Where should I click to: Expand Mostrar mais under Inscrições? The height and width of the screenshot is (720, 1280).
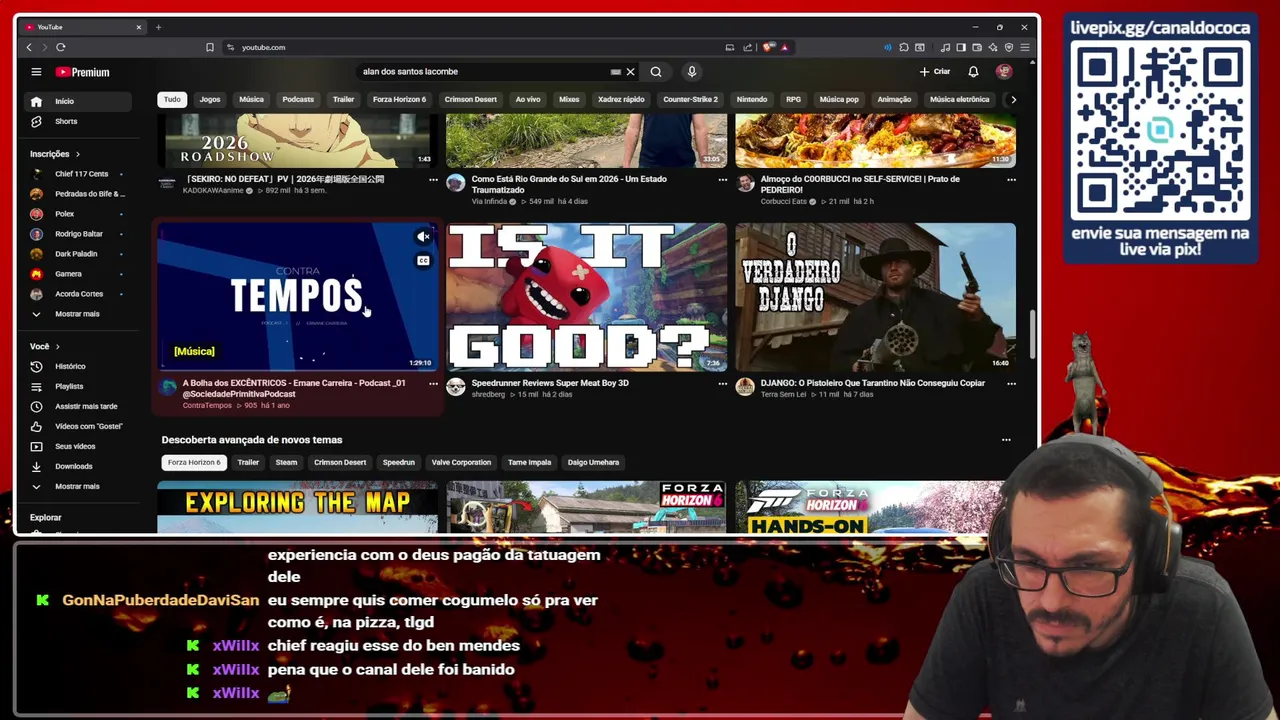tap(77, 314)
